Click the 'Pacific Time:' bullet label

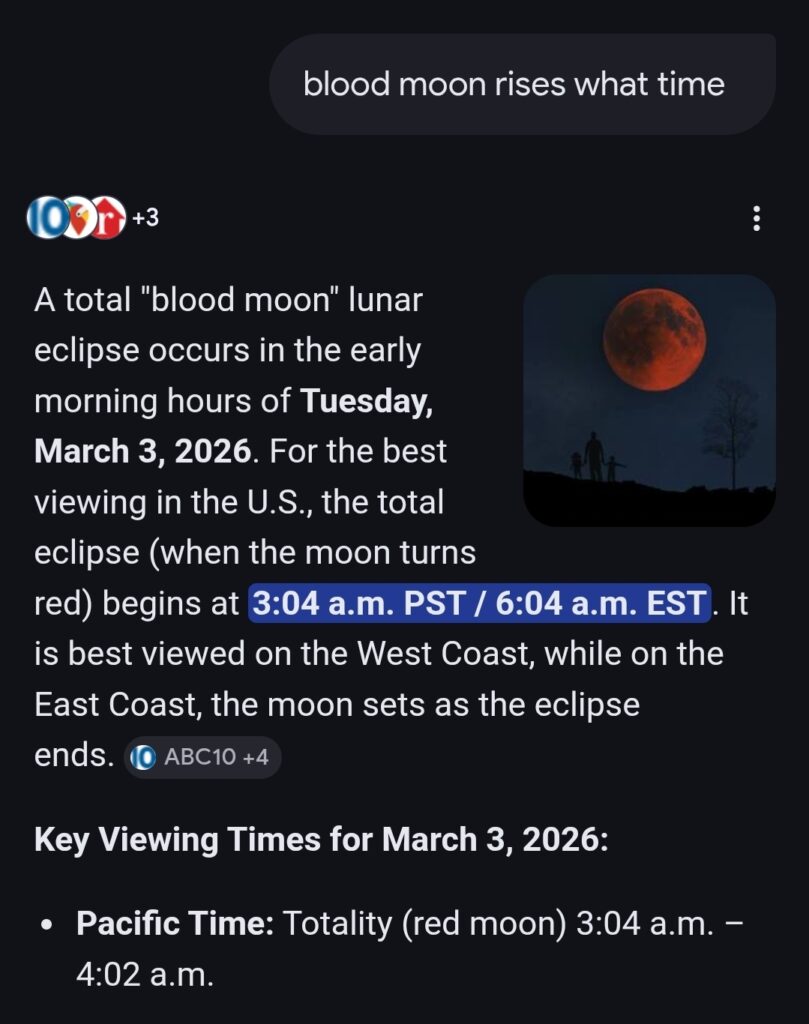pyautogui.click(x=175, y=923)
